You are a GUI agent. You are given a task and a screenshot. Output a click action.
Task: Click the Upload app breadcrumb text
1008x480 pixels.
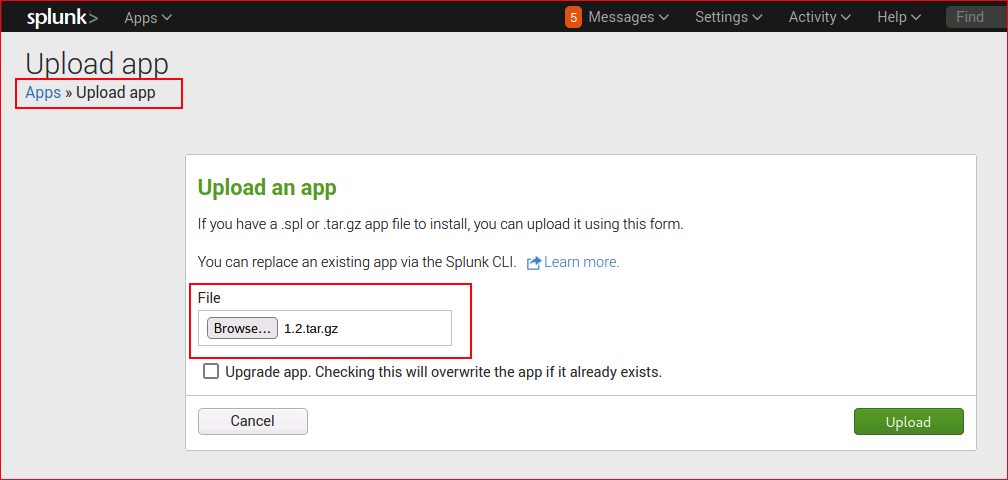[x=116, y=93]
